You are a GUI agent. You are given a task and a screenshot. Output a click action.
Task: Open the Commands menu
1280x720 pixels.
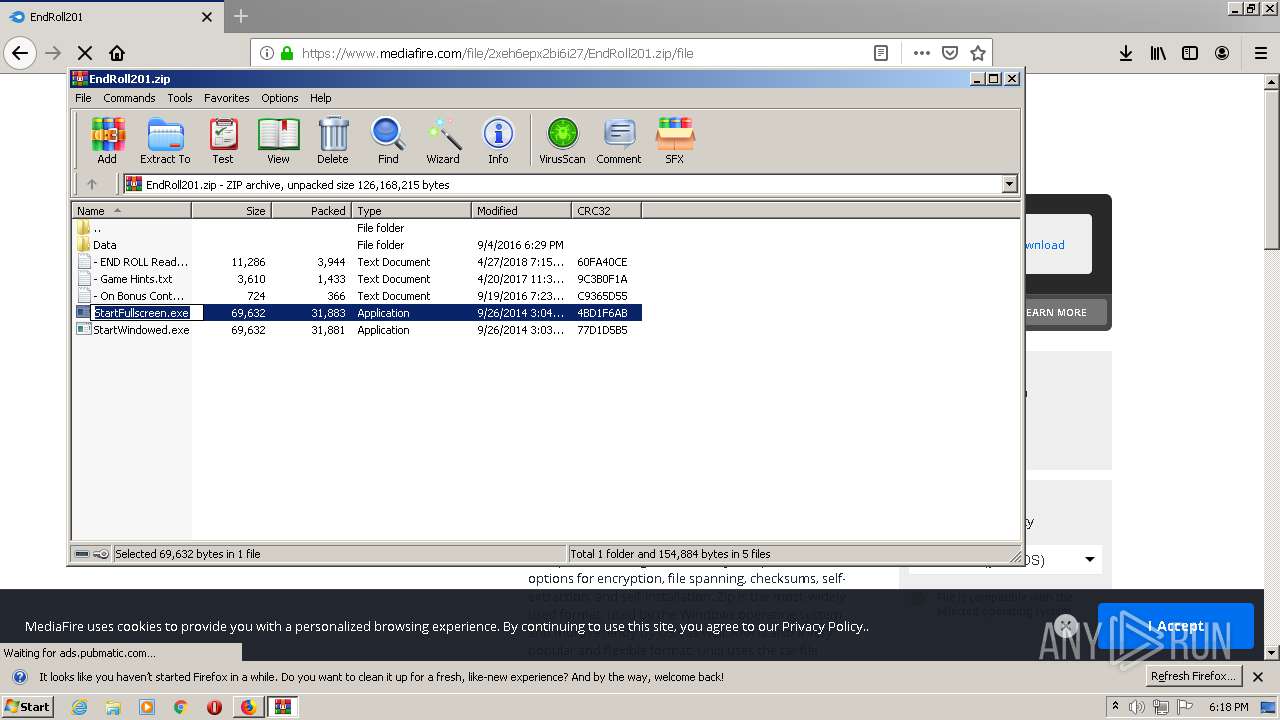tap(129, 98)
